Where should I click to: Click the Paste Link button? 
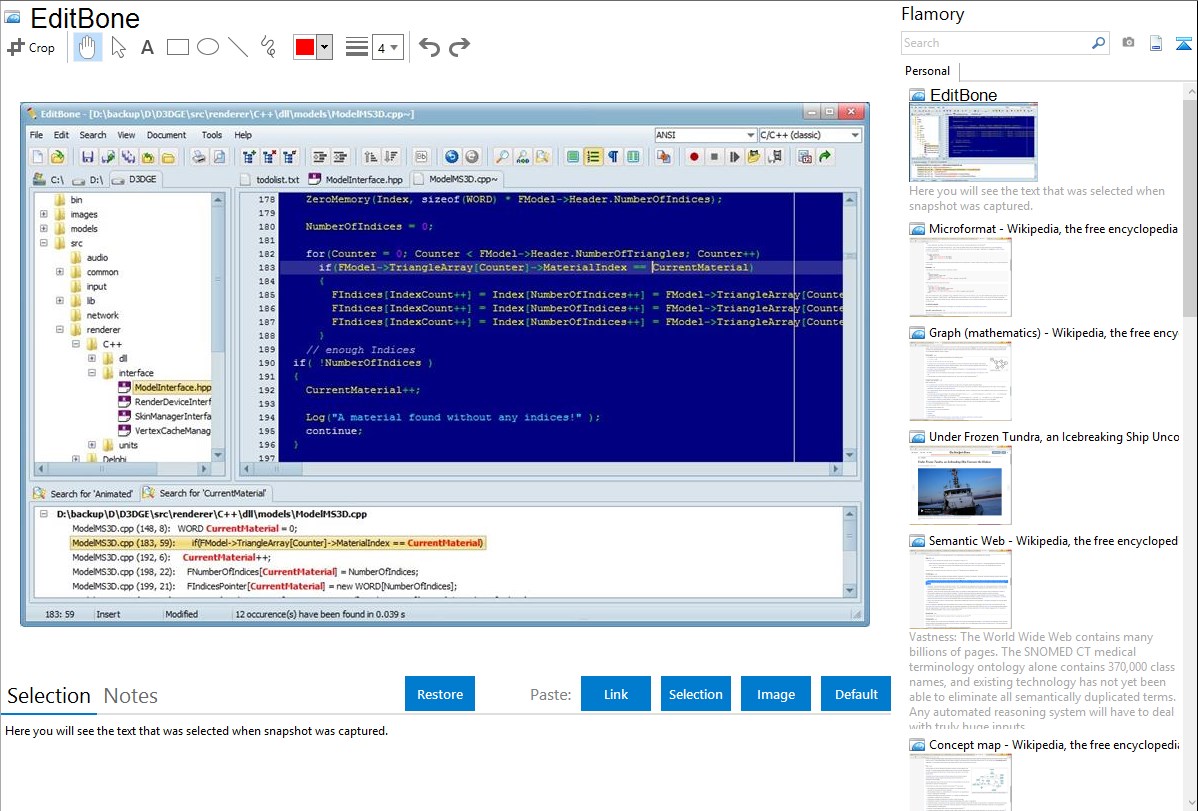616,694
